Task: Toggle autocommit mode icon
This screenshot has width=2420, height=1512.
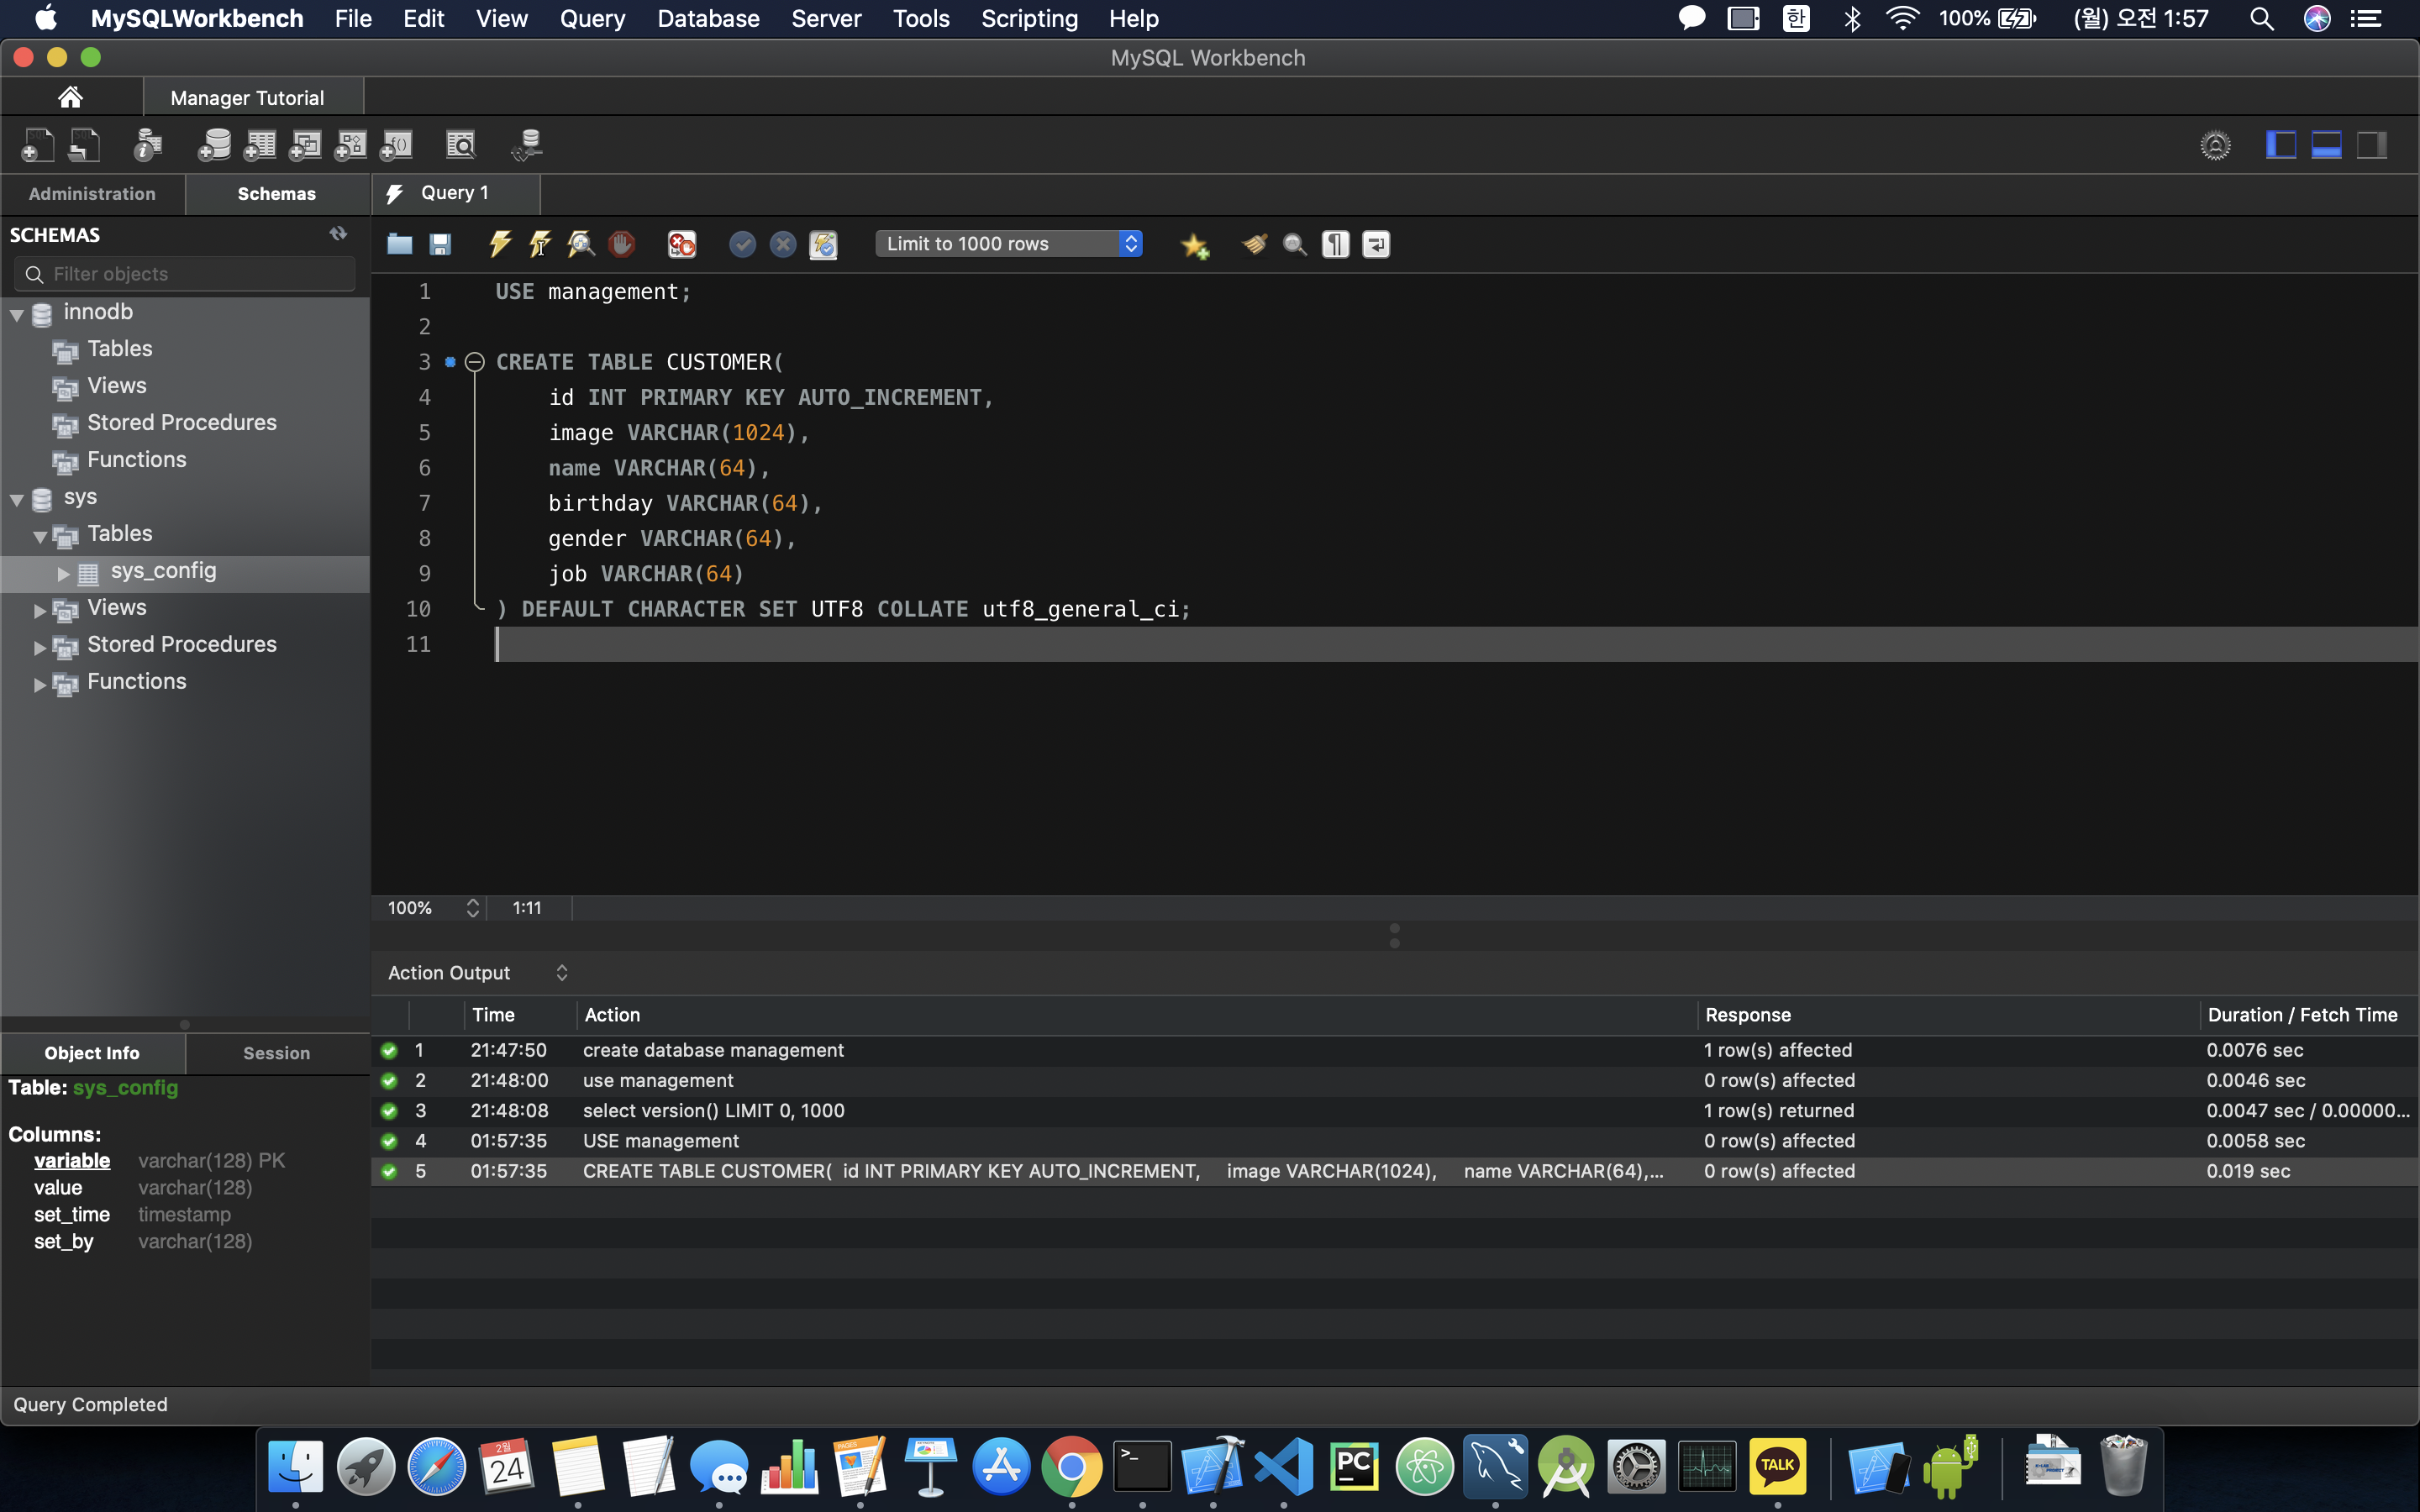Action: (x=823, y=244)
